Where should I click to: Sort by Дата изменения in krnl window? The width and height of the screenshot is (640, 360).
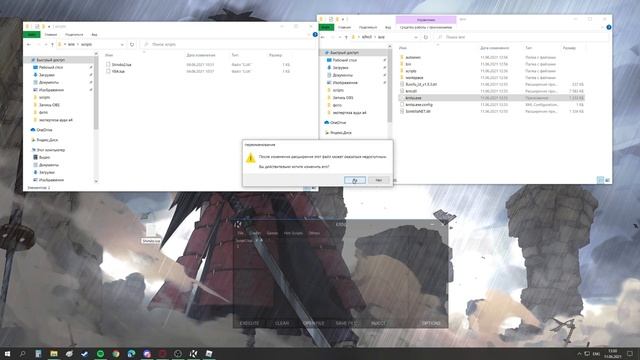pyautogui.click(x=494, y=48)
